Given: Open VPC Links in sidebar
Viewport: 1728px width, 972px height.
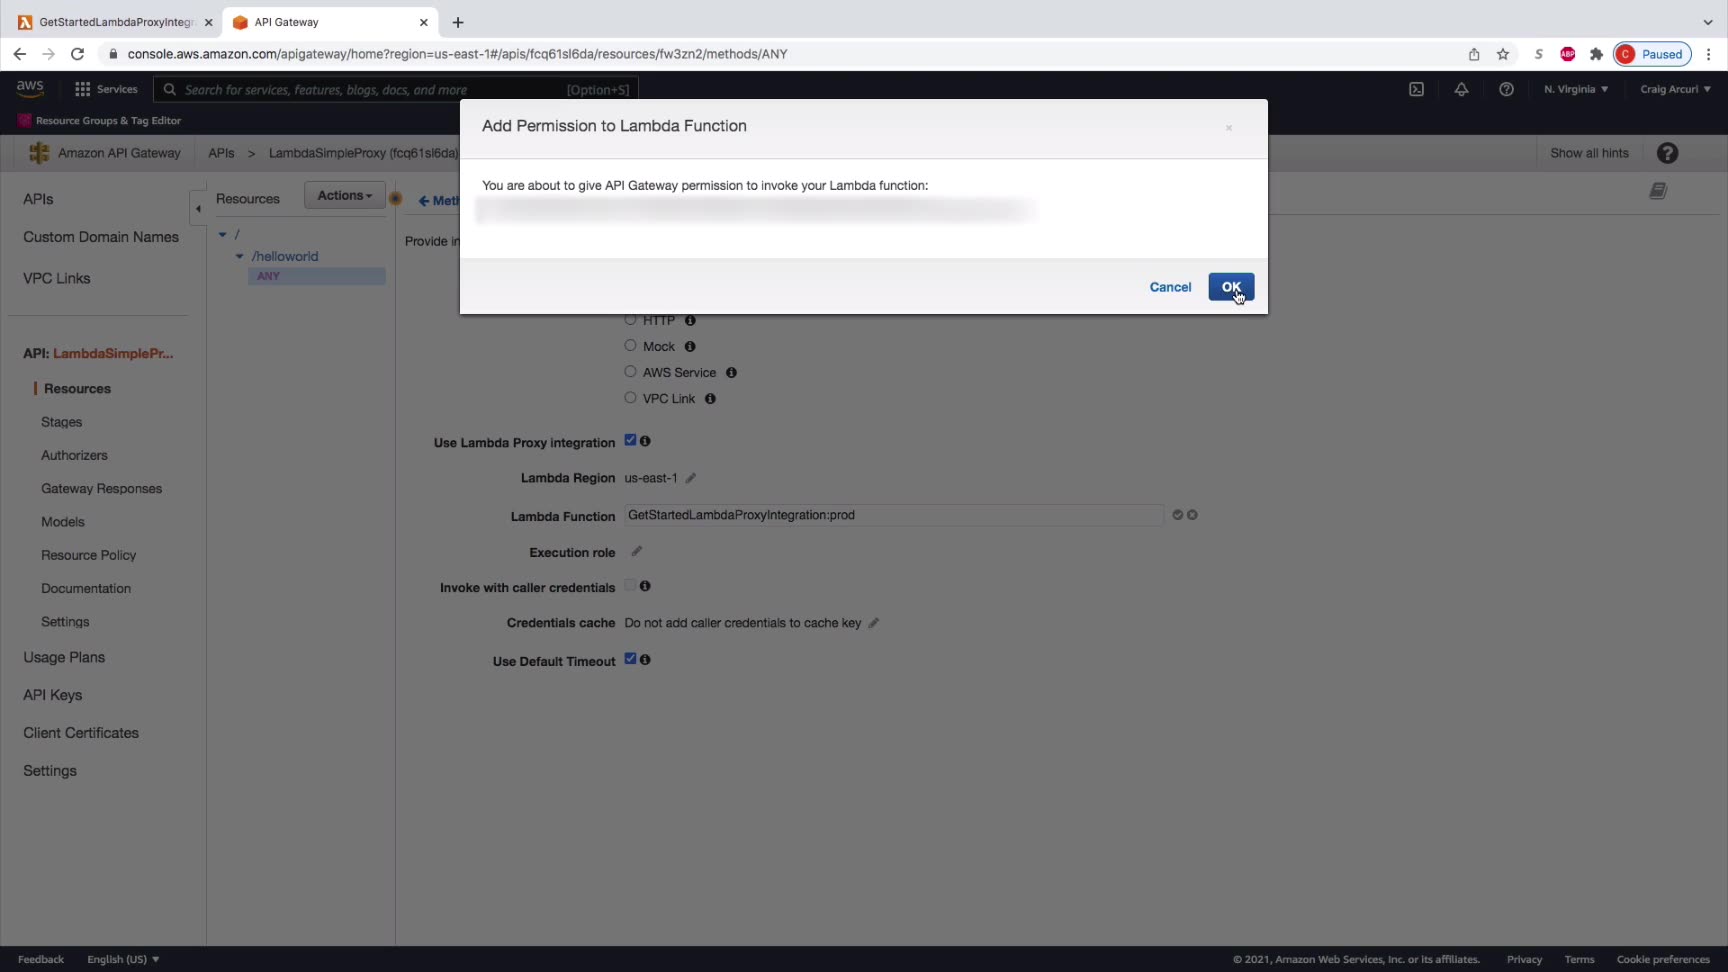Looking at the screenshot, I should pyautogui.click(x=57, y=278).
